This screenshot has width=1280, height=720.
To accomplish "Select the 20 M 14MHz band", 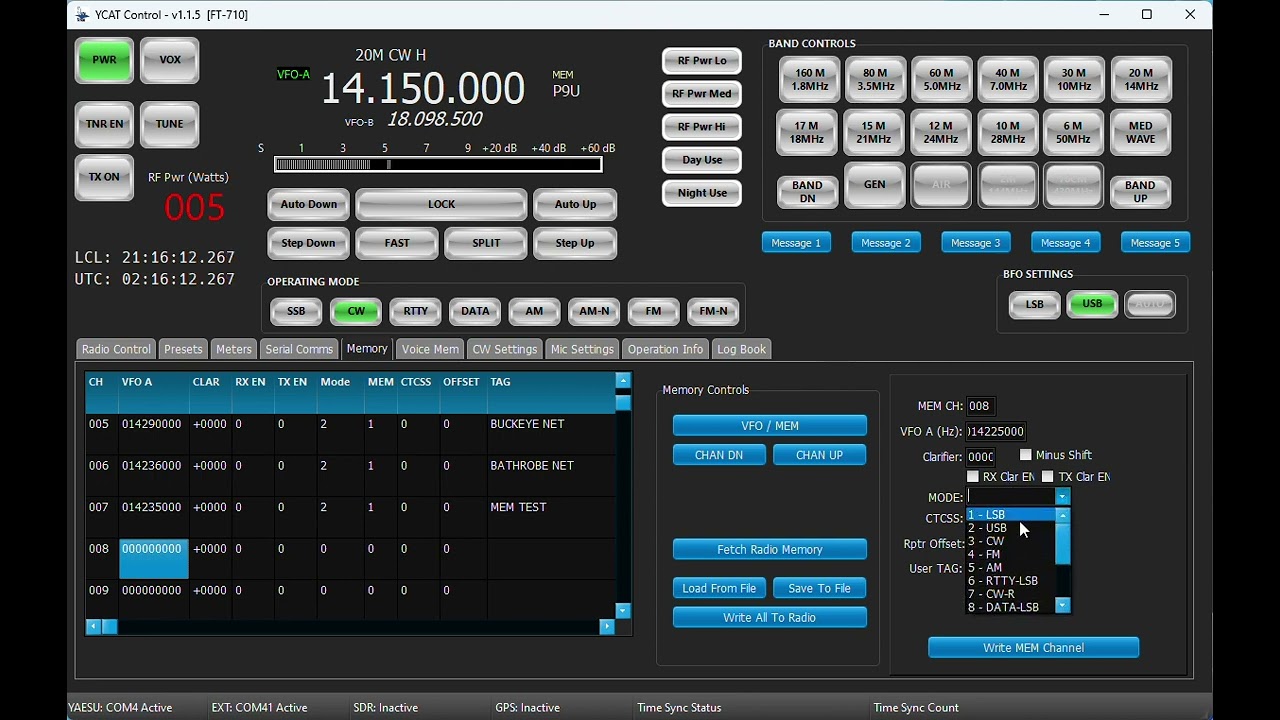I will 1141,79.
